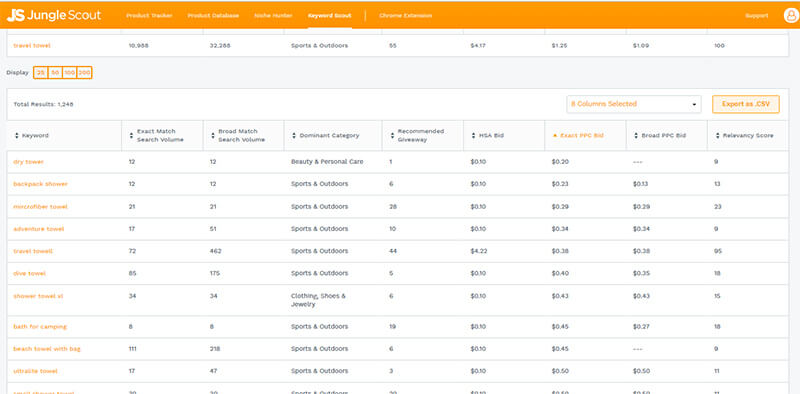Sort by Keyword column arrows
This screenshot has width=800, height=394.
pos(17,136)
